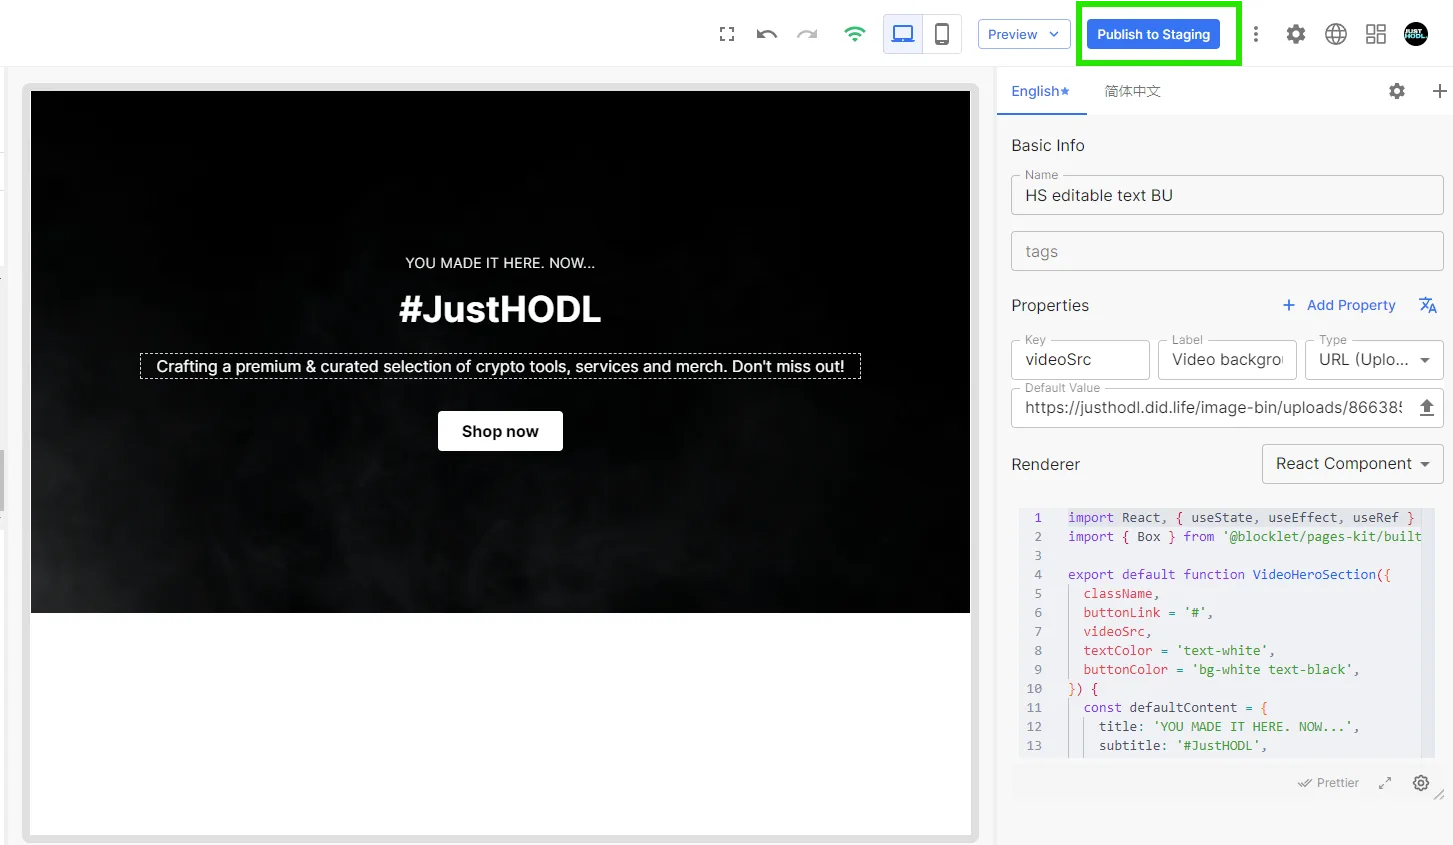Viewport: 1453px width, 845px height.
Task: Click the Name input field
Action: [1227, 195]
